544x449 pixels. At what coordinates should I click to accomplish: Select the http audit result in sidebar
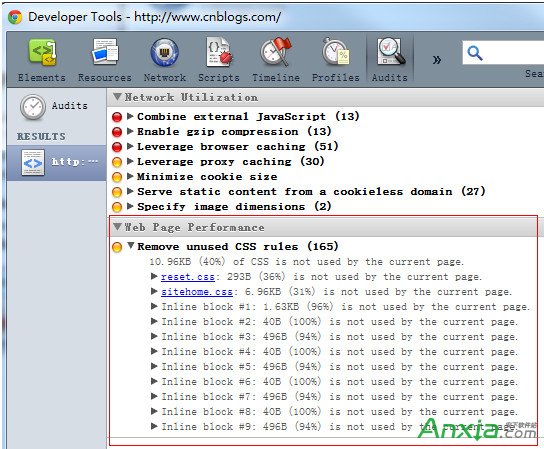point(57,162)
